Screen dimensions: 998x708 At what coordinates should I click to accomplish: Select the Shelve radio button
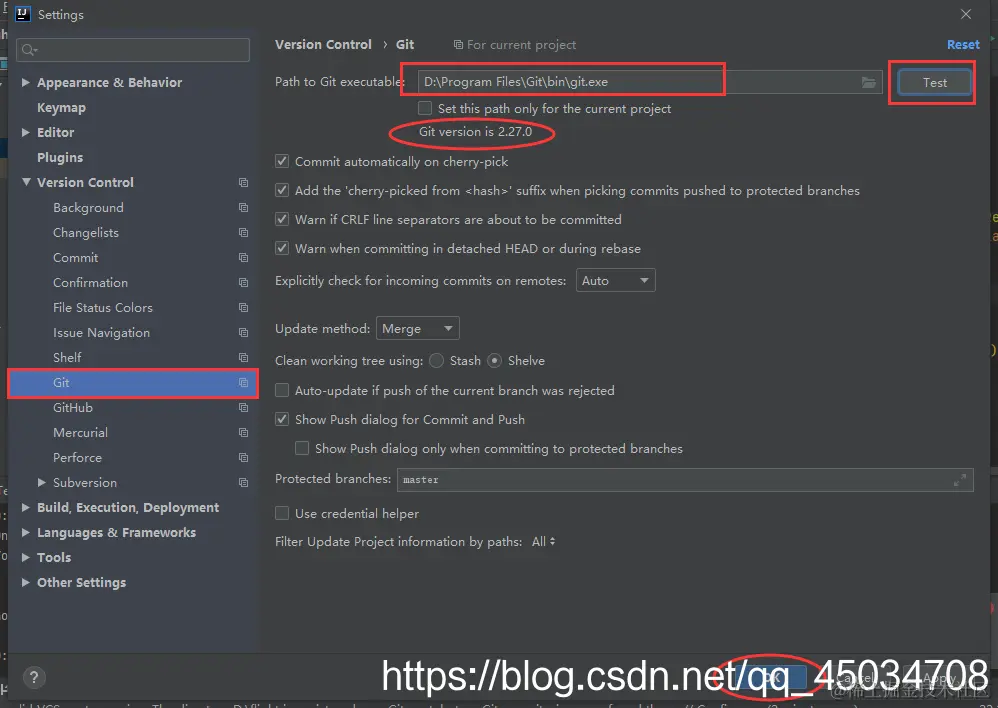495,361
